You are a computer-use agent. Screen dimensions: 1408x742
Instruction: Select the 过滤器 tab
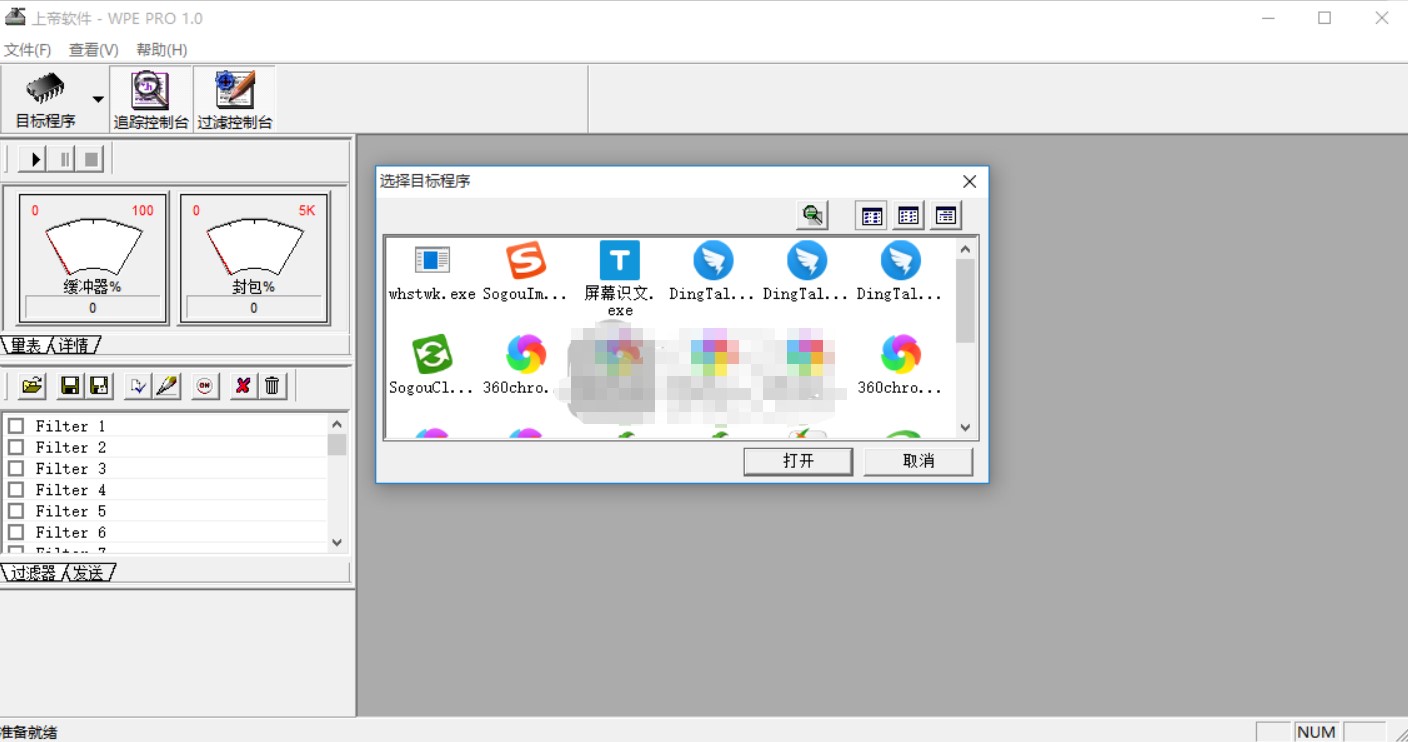pyautogui.click(x=33, y=573)
